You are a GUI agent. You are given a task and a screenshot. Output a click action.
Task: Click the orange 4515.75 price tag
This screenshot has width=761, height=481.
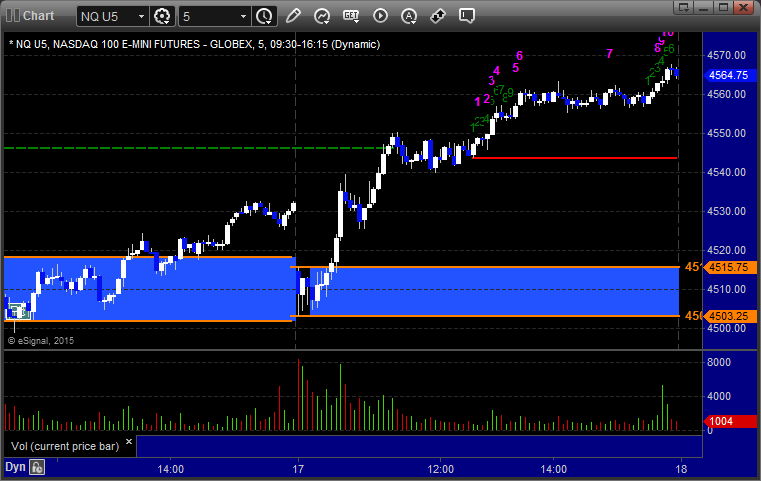[x=729, y=267]
